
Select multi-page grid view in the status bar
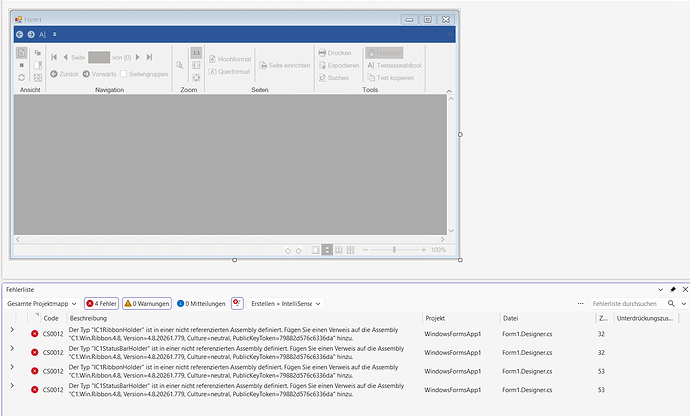350,250
